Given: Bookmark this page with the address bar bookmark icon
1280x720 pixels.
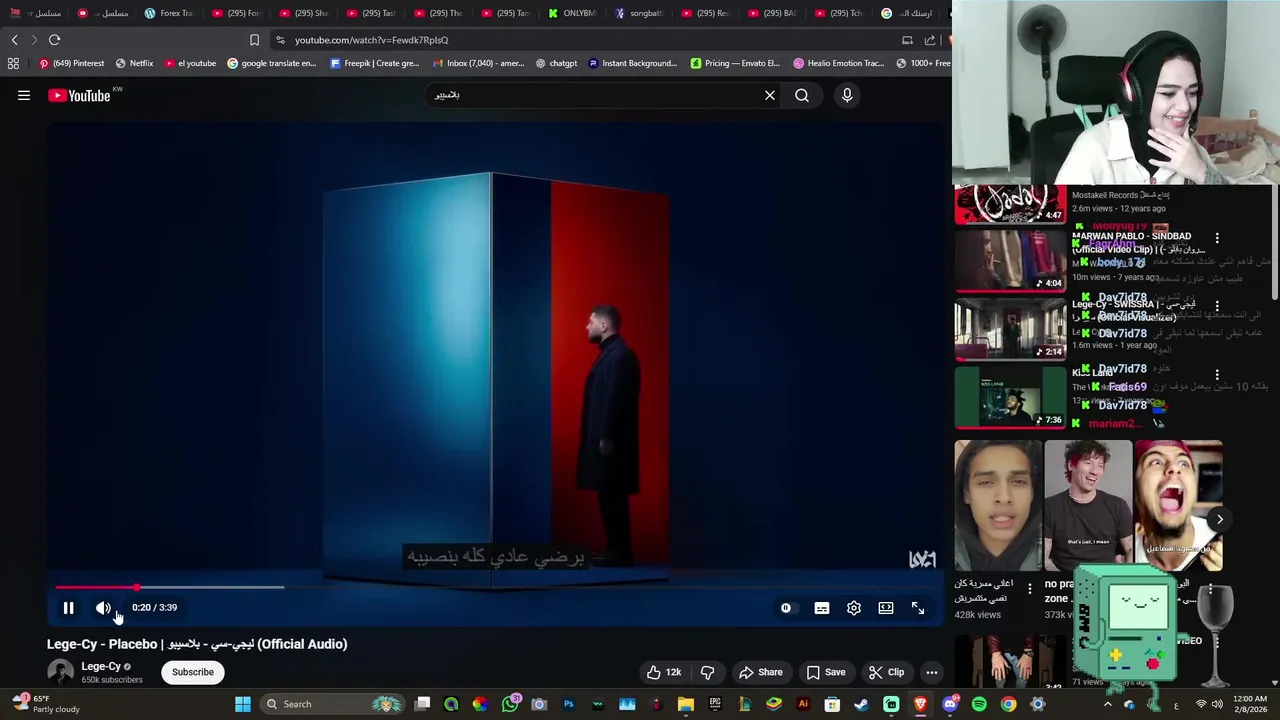Looking at the screenshot, I should click(254, 40).
